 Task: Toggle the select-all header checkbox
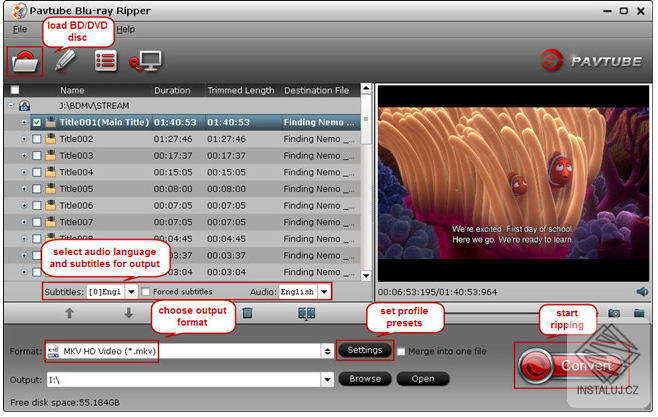pos(15,90)
